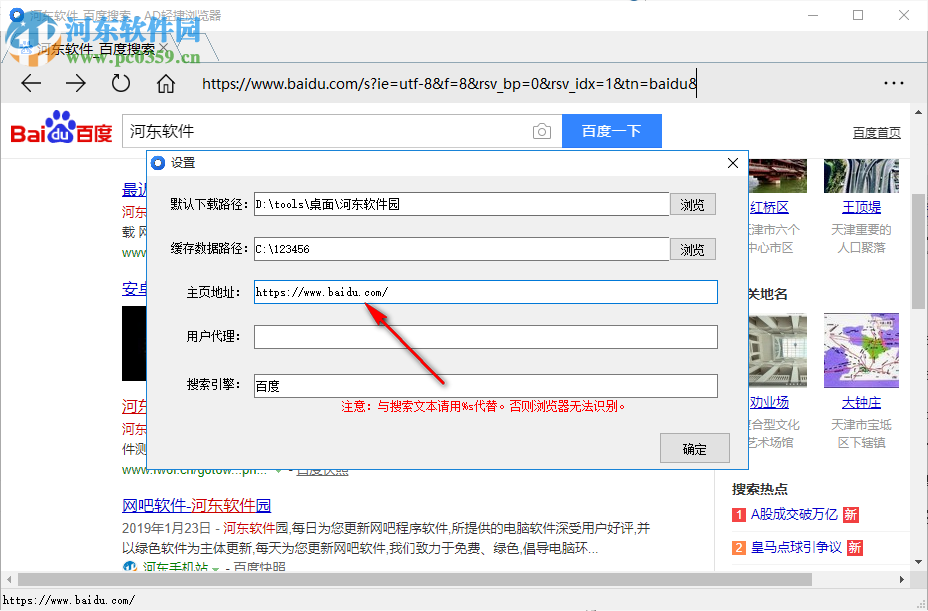Switch to the 河东软件 百度搜索 tab
The image size is (928, 611).
[x=97, y=47]
